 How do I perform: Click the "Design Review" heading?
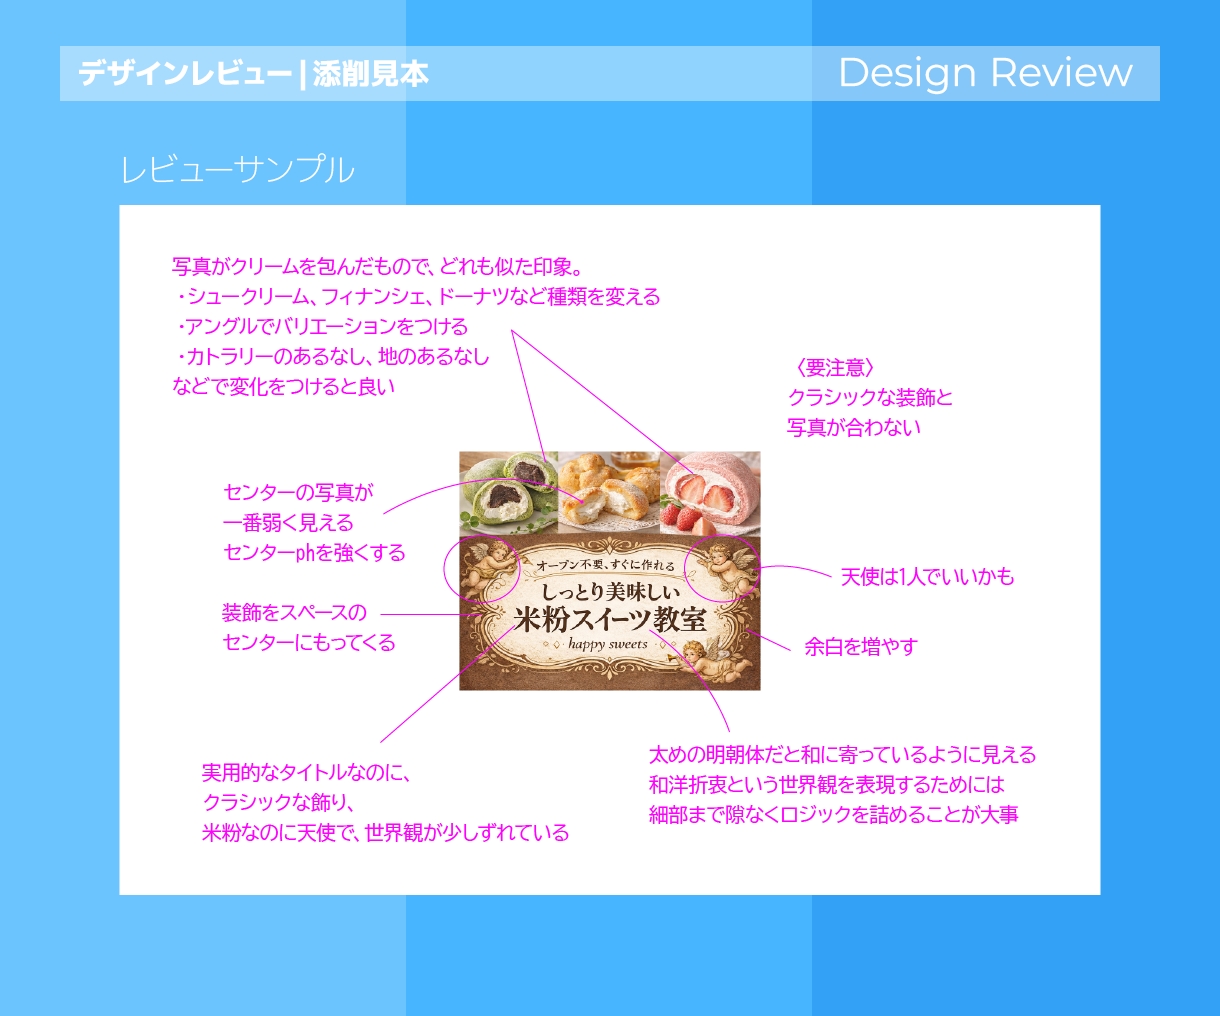[985, 73]
